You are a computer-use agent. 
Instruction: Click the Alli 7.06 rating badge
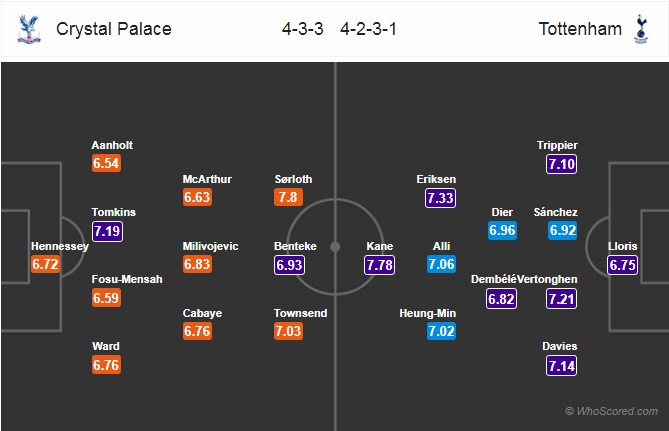tap(441, 264)
